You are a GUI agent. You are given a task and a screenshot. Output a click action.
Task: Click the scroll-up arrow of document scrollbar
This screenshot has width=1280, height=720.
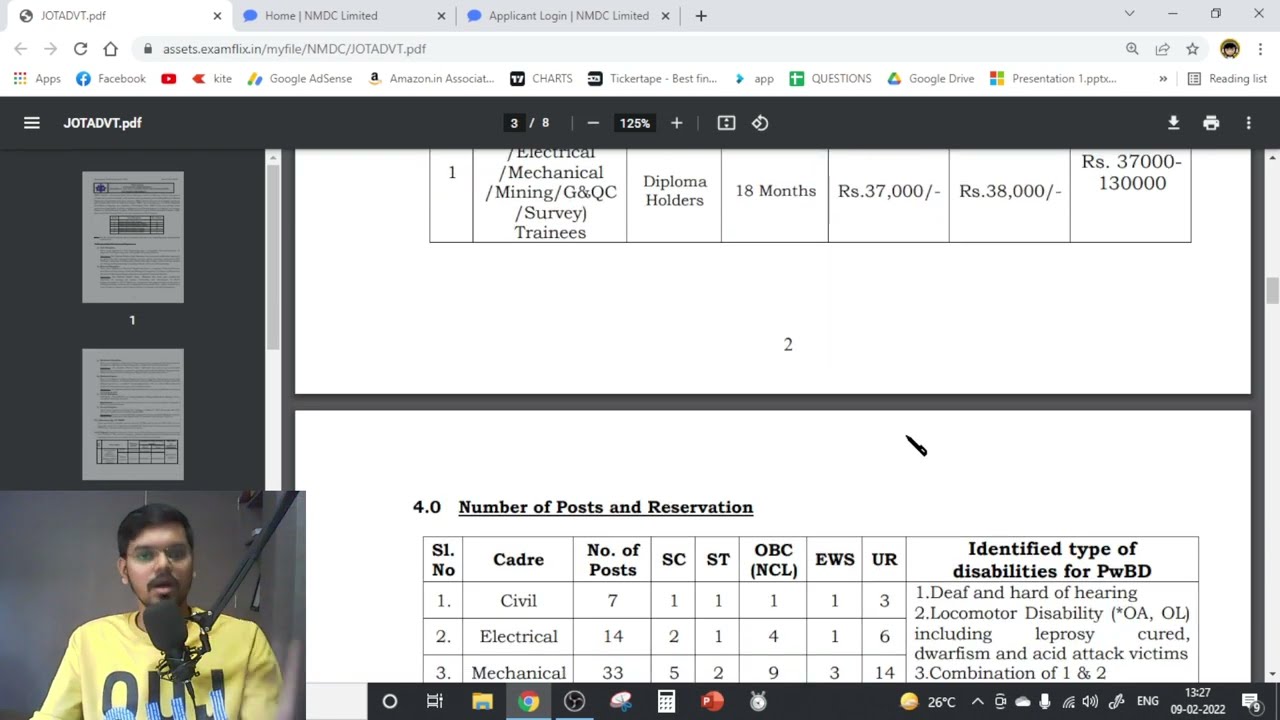1272,158
